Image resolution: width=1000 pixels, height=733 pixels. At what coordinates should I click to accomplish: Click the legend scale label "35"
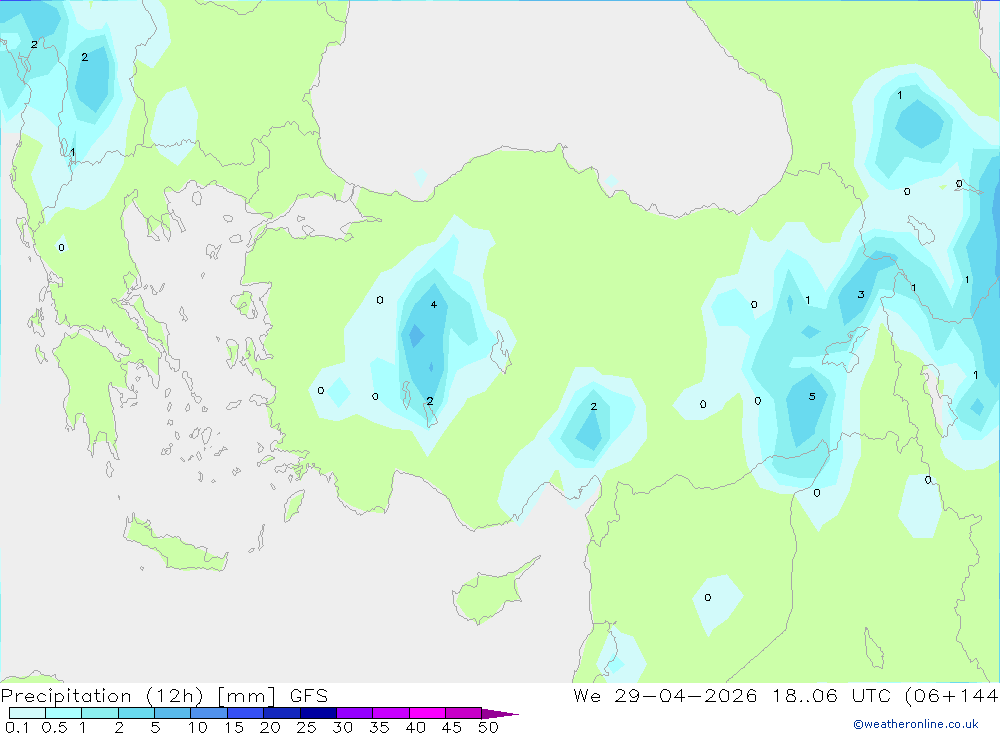tap(379, 727)
